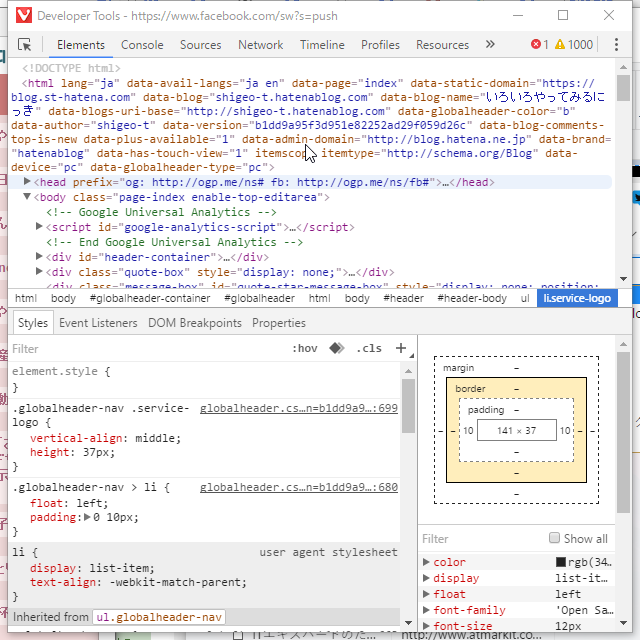Select the DOCTYPE html line

pyautogui.click(x=71, y=68)
